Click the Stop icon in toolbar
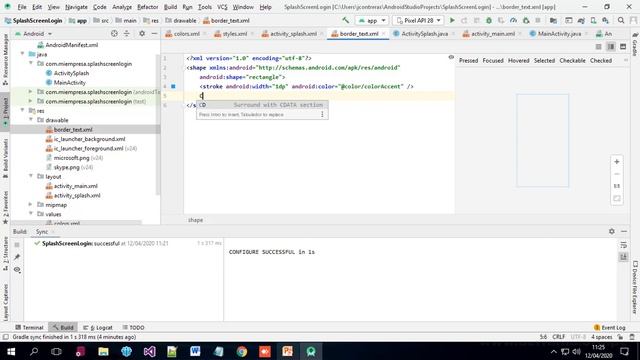 [538, 20]
